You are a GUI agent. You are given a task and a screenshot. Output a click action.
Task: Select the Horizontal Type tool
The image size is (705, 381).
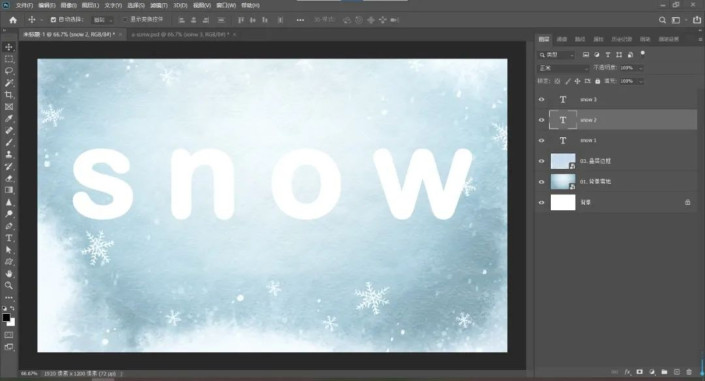pyautogui.click(x=9, y=238)
